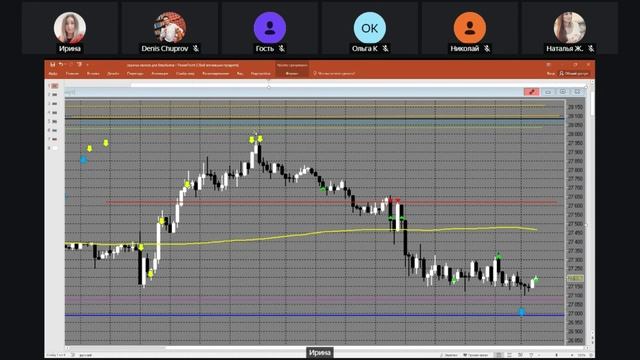This screenshot has height=360, width=640.
Task: Click the chart toolbar magnifier plus icon
Action: tap(563, 92)
